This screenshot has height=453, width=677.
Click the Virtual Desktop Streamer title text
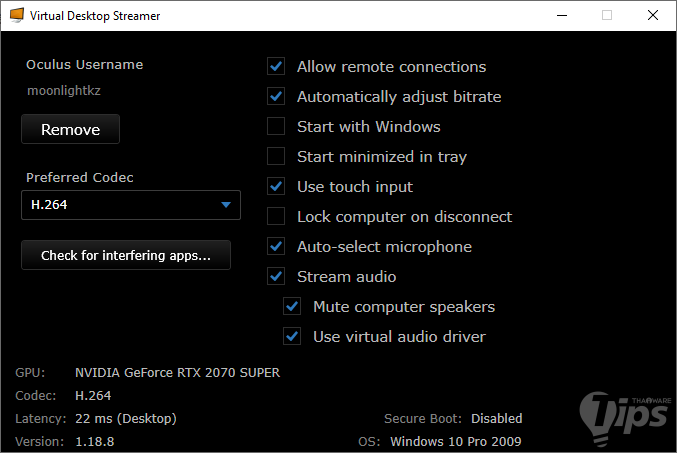(95, 16)
